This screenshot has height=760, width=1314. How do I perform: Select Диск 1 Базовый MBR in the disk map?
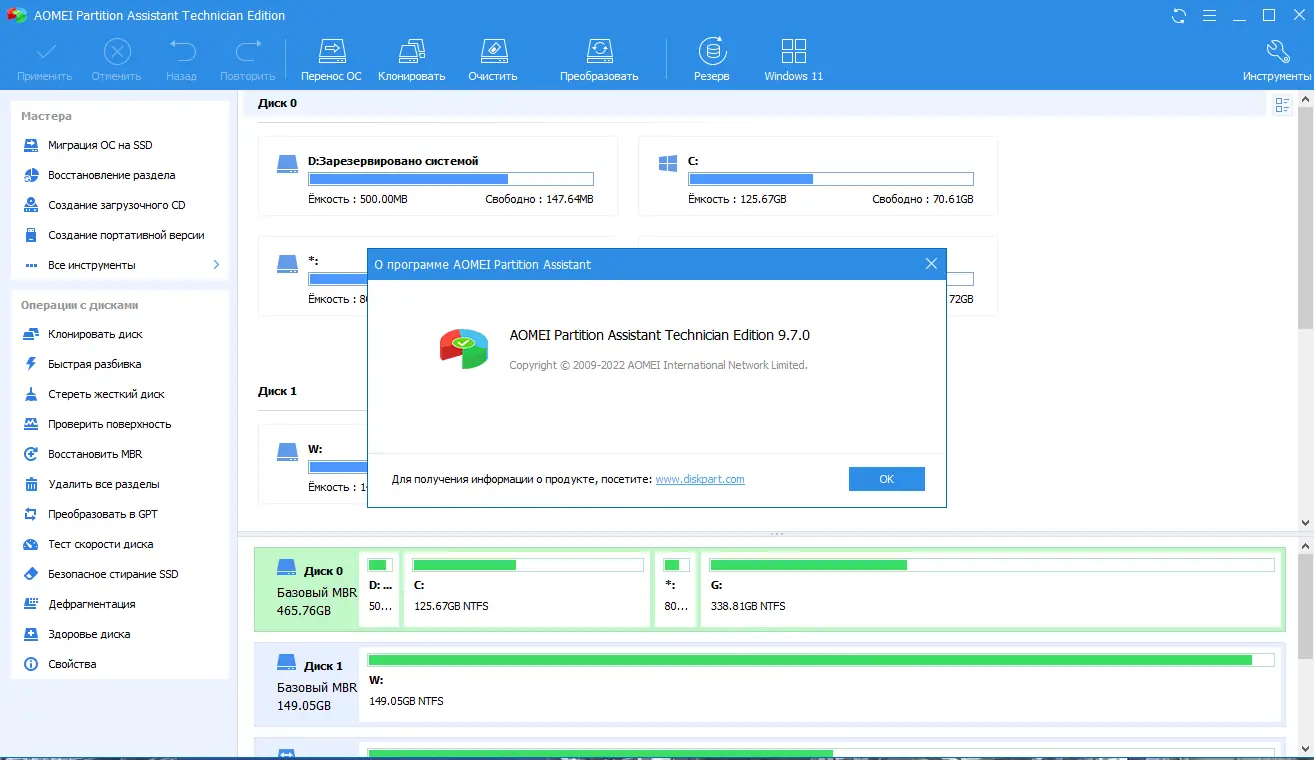(x=305, y=685)
